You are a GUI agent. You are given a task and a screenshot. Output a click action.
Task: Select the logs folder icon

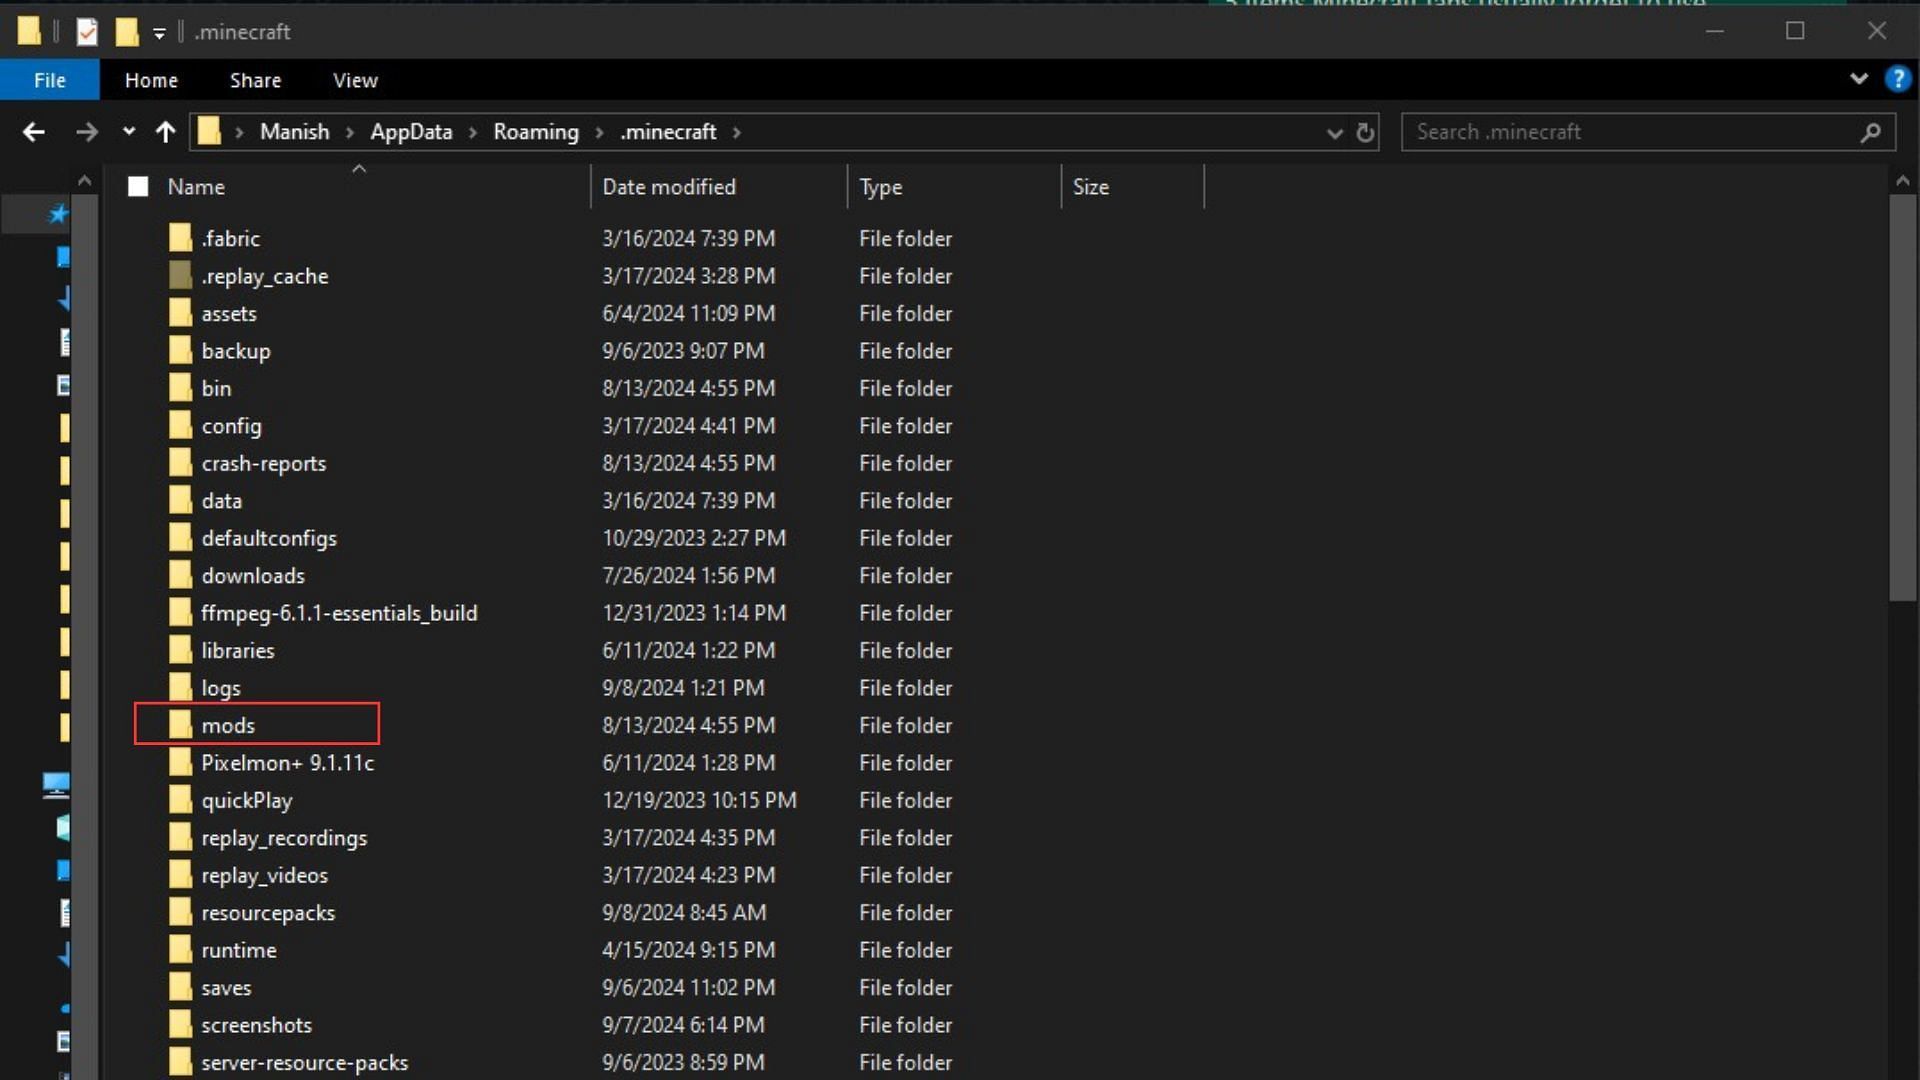[180, 688]
